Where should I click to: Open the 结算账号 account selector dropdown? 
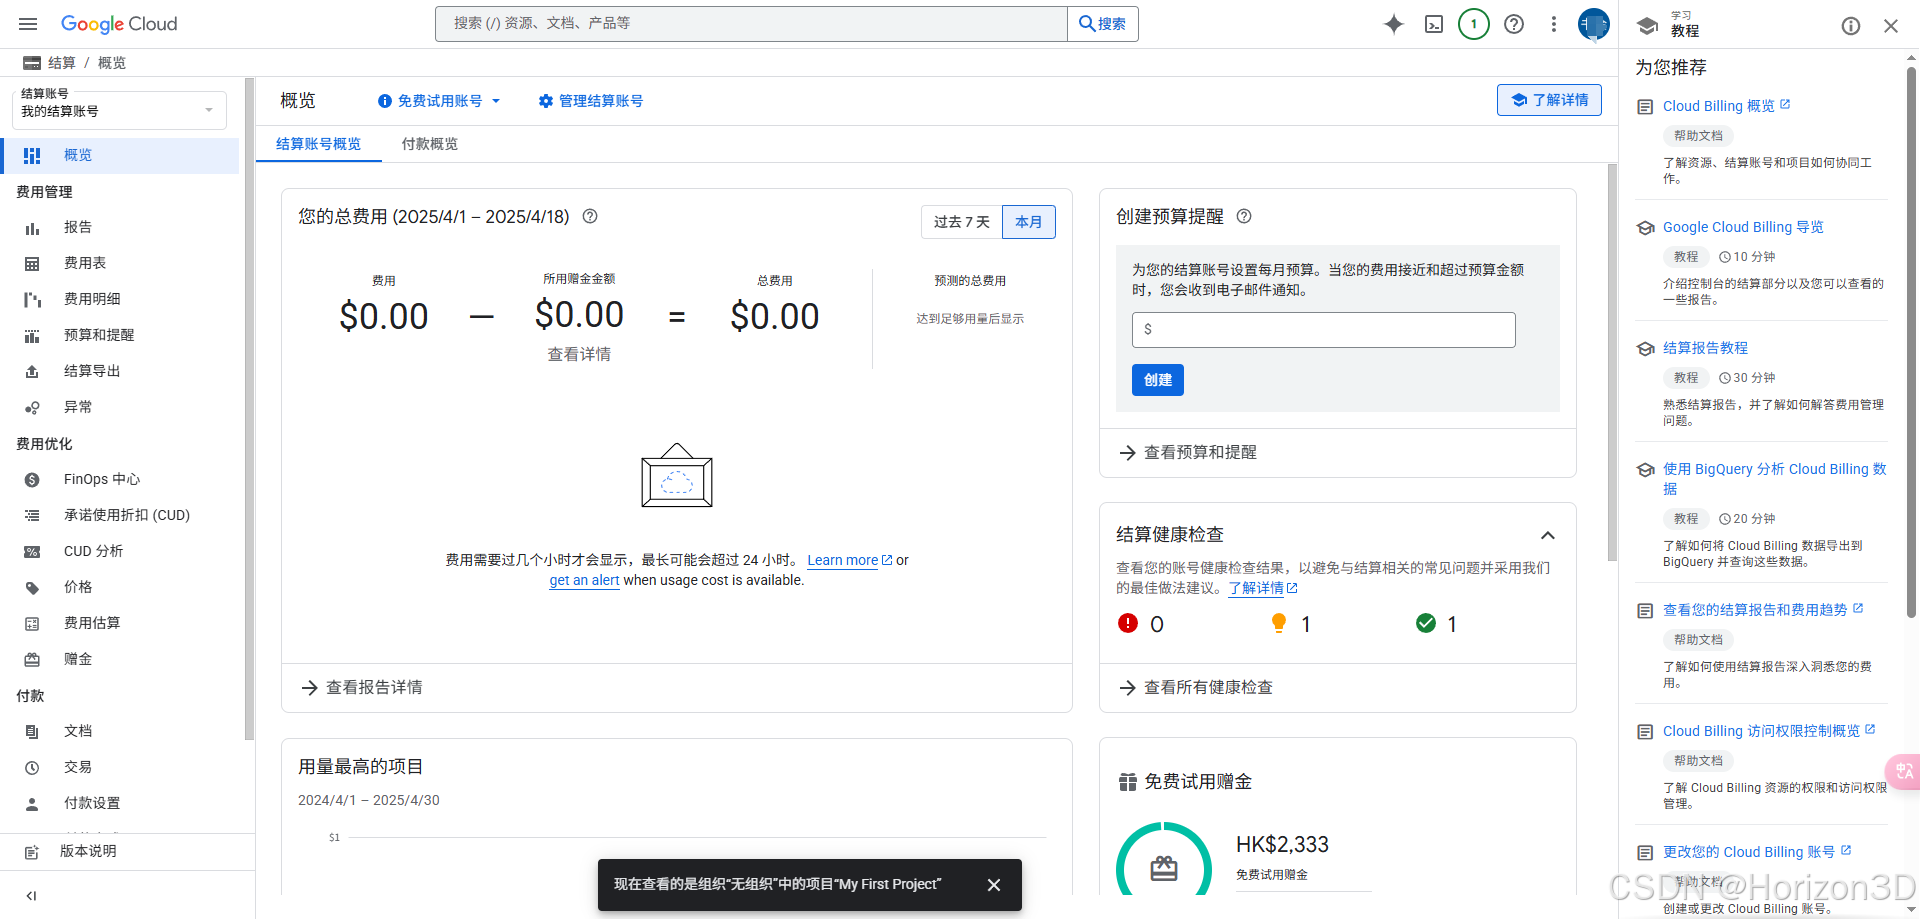pos(119,109)
